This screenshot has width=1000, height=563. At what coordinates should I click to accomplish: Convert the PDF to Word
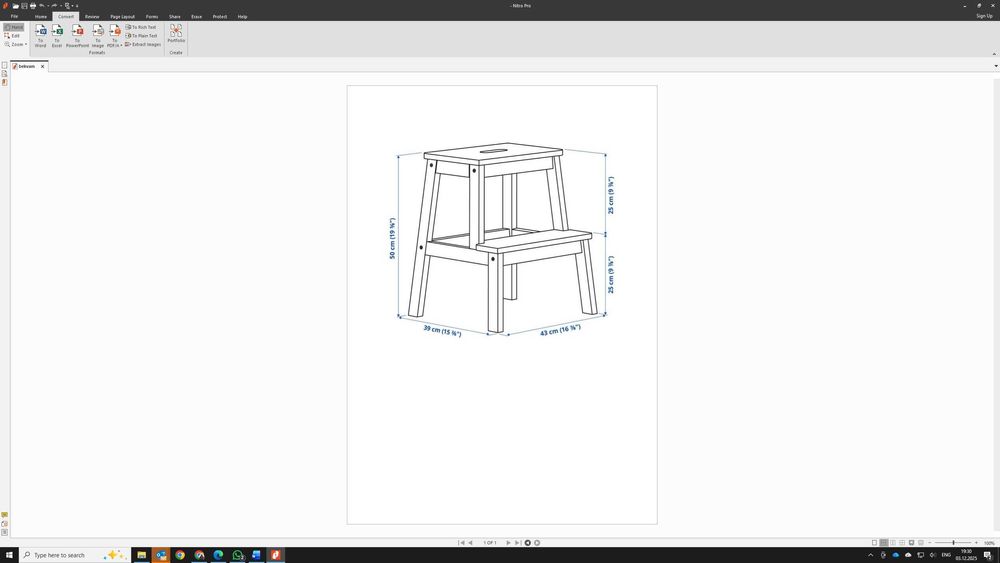tap(40, 36)
